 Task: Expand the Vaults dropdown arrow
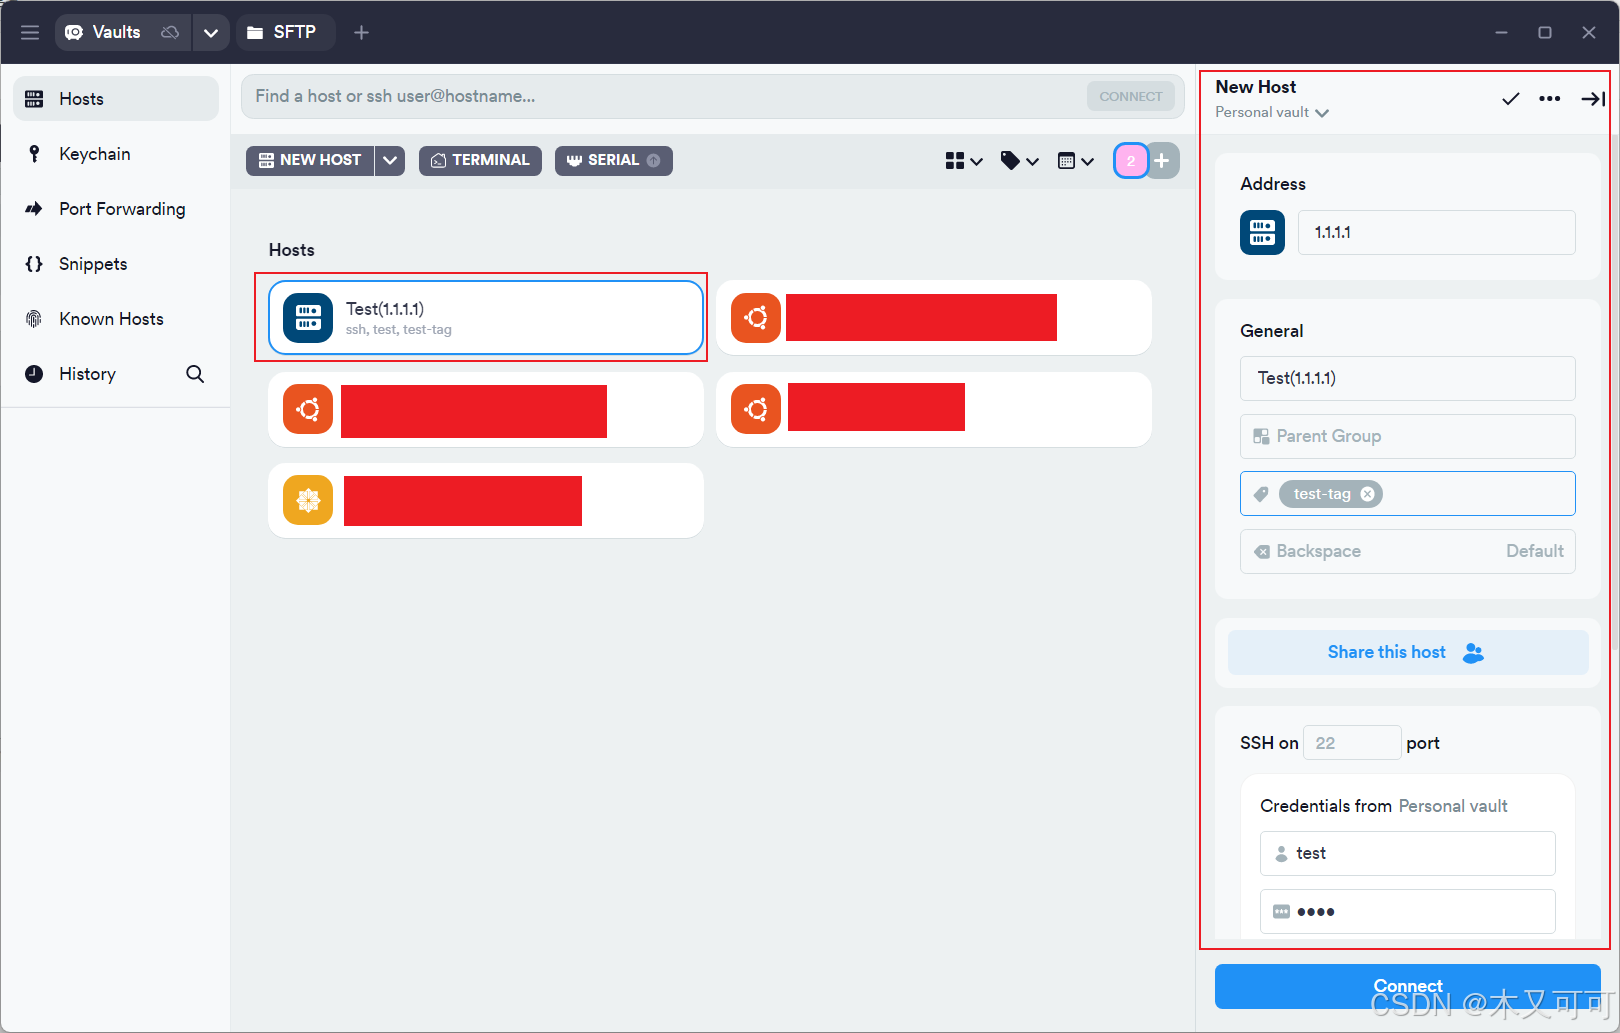pos(211,32)
